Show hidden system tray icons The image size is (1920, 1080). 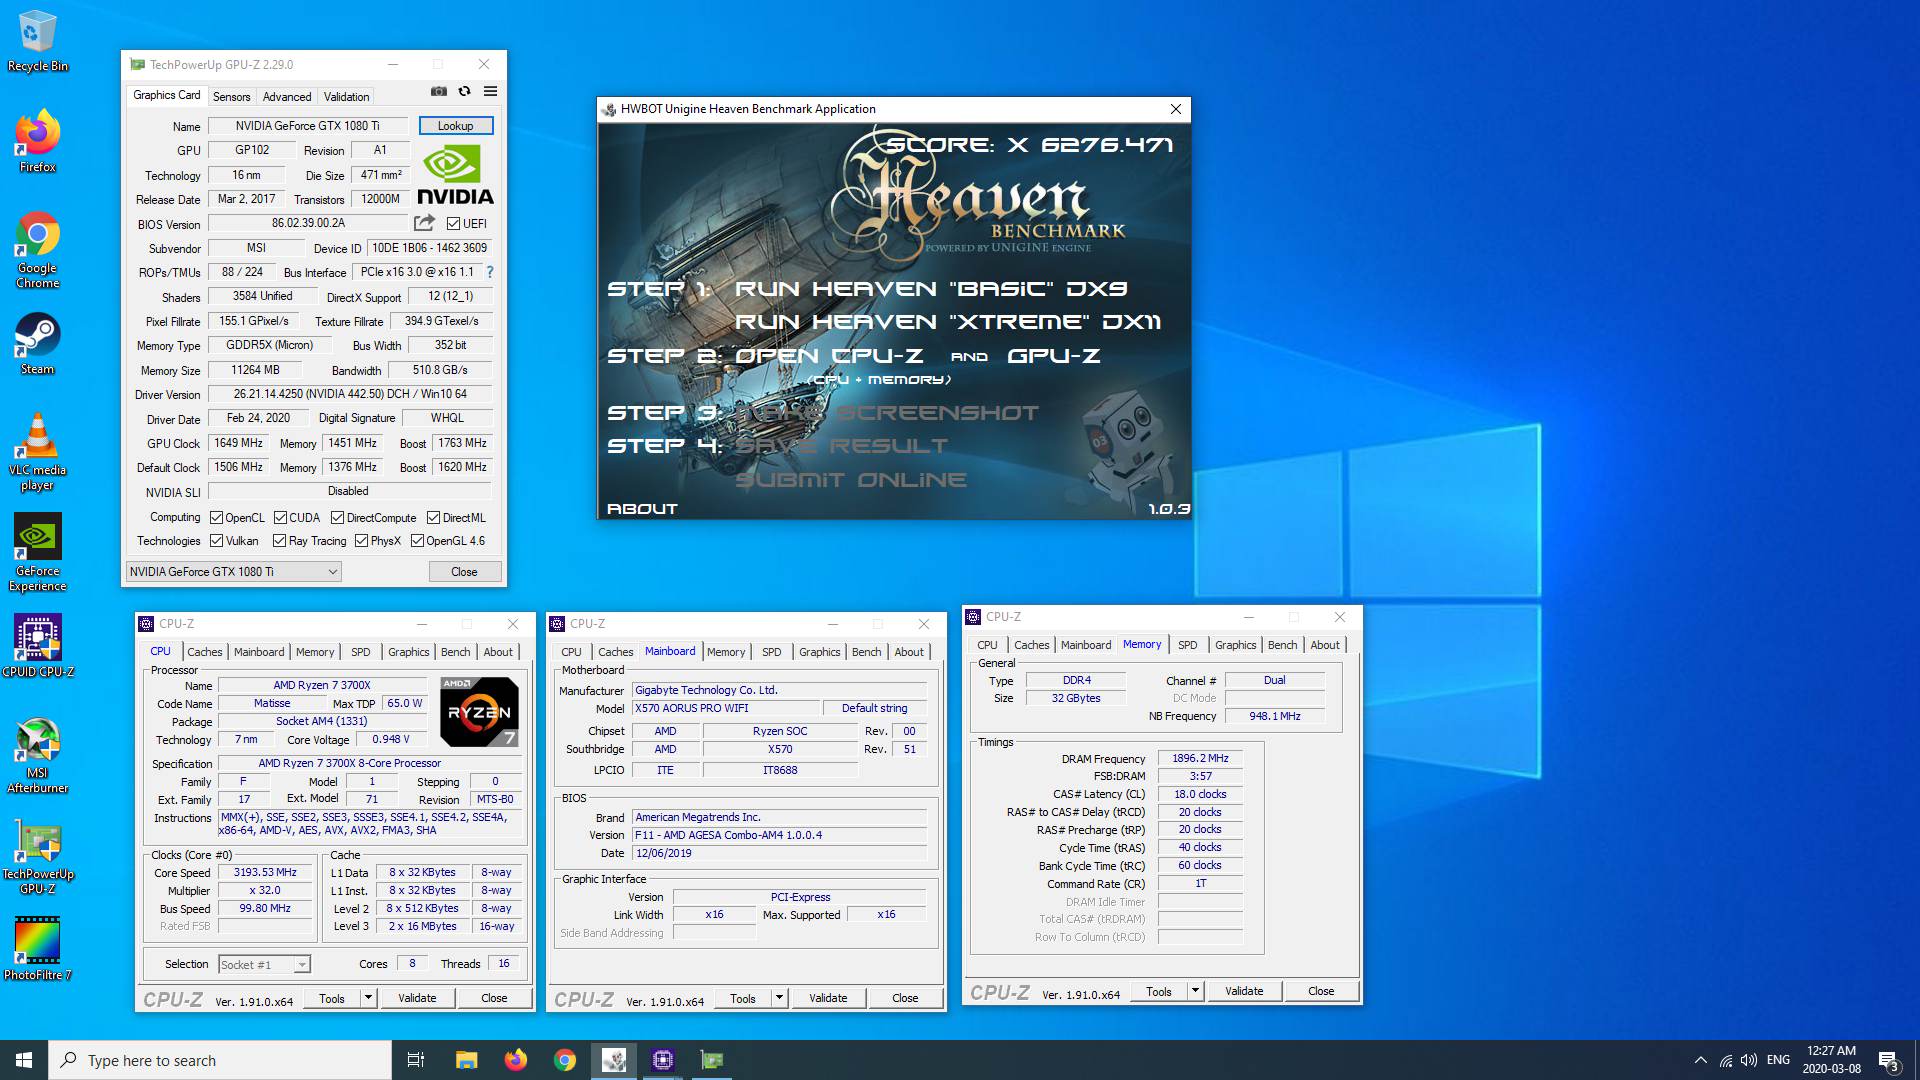1701,1060
